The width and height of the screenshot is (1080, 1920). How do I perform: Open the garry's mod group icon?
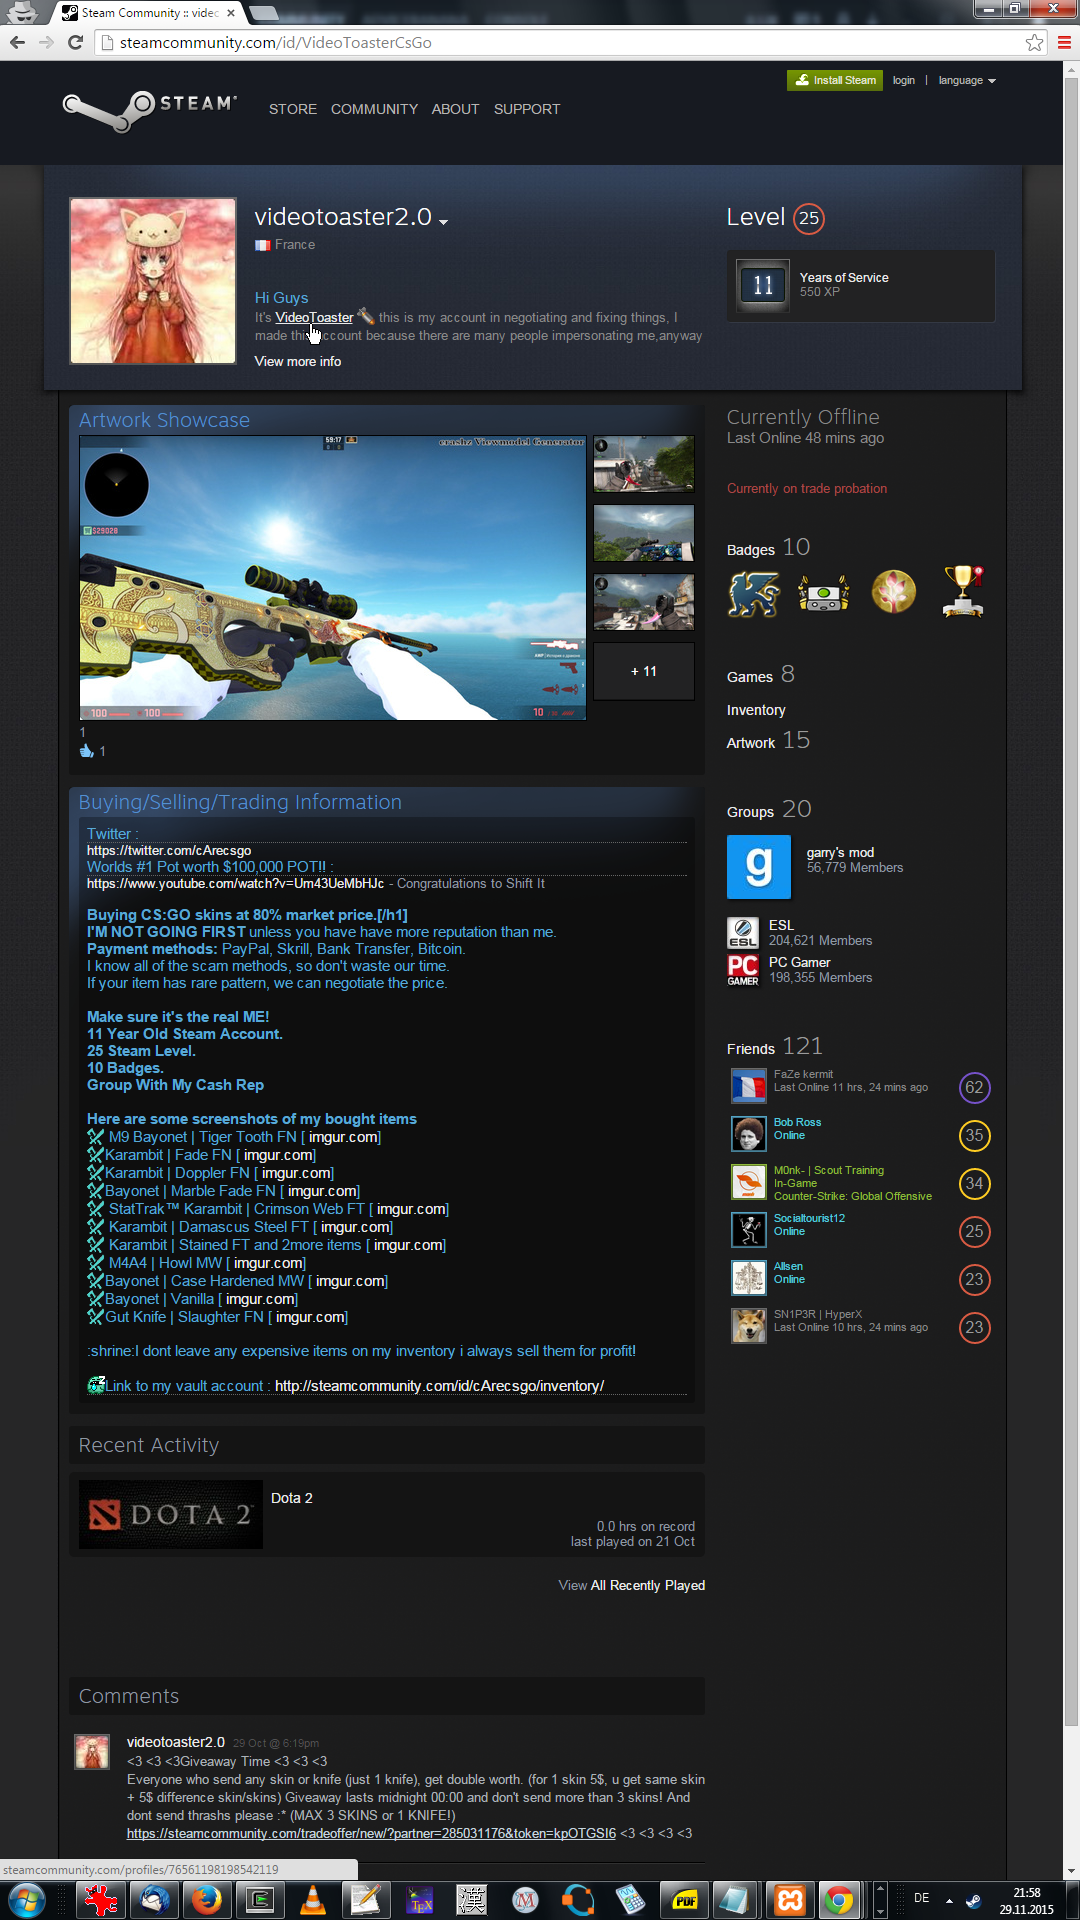click(758, 867)
